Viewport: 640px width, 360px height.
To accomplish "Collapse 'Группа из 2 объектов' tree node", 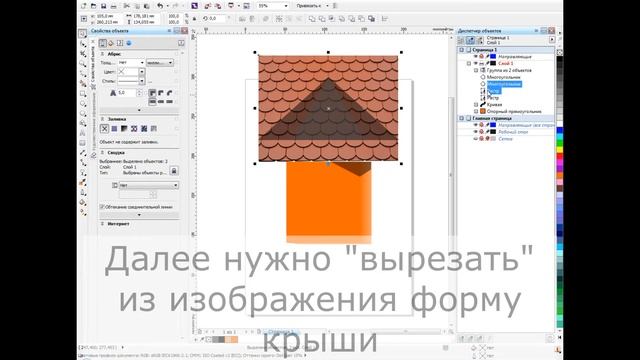I will tap(476, 70).
